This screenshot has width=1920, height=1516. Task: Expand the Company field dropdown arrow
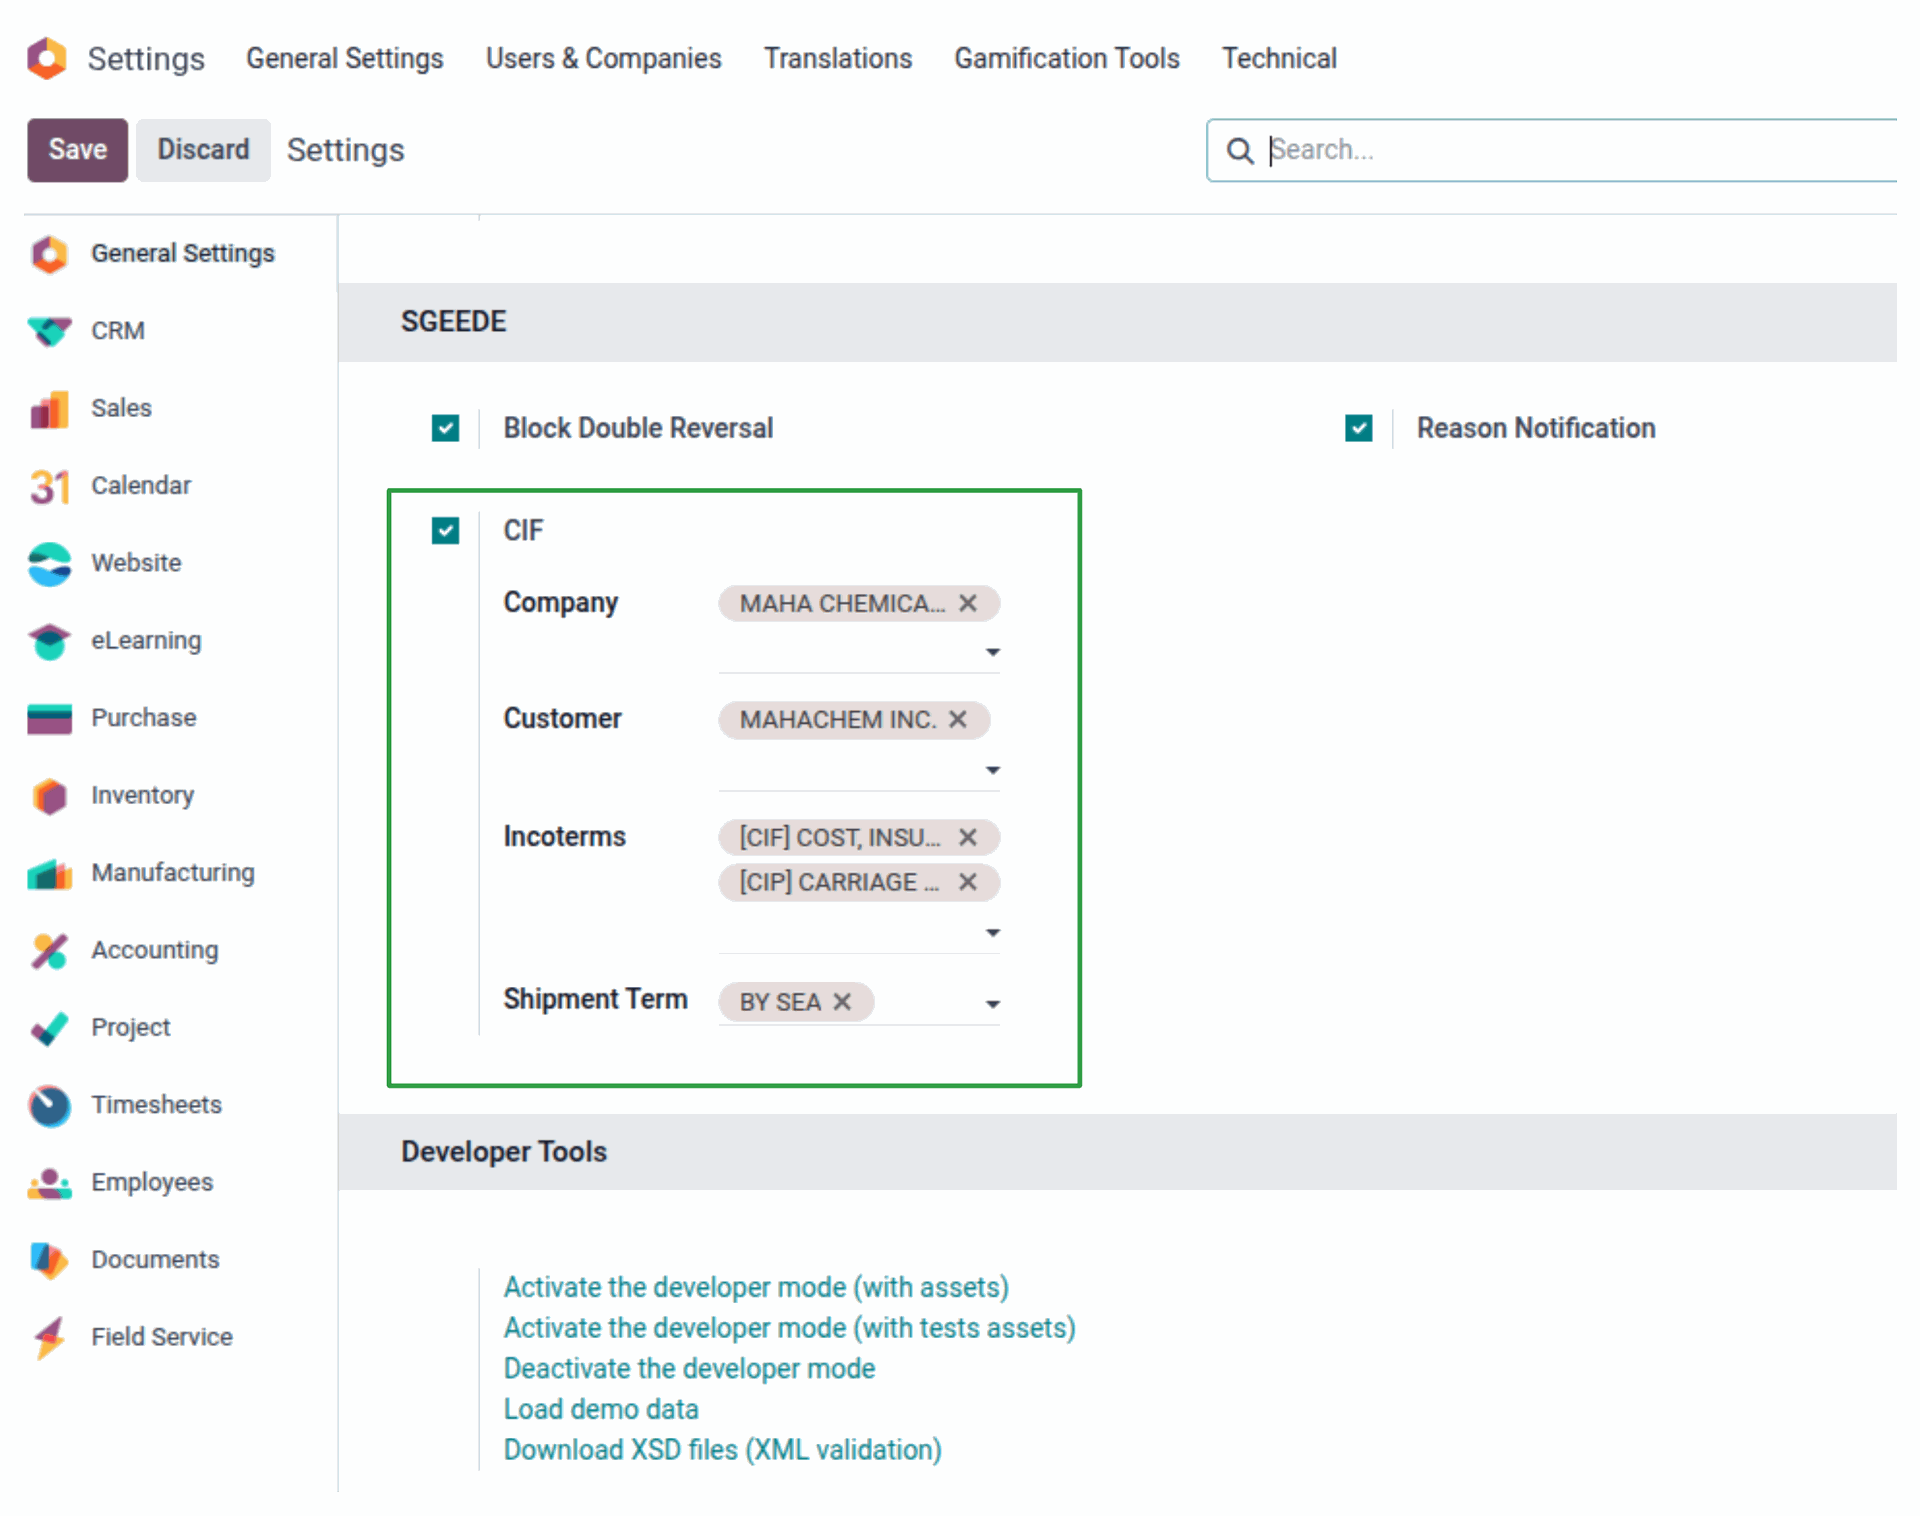[x=992, y=653]
